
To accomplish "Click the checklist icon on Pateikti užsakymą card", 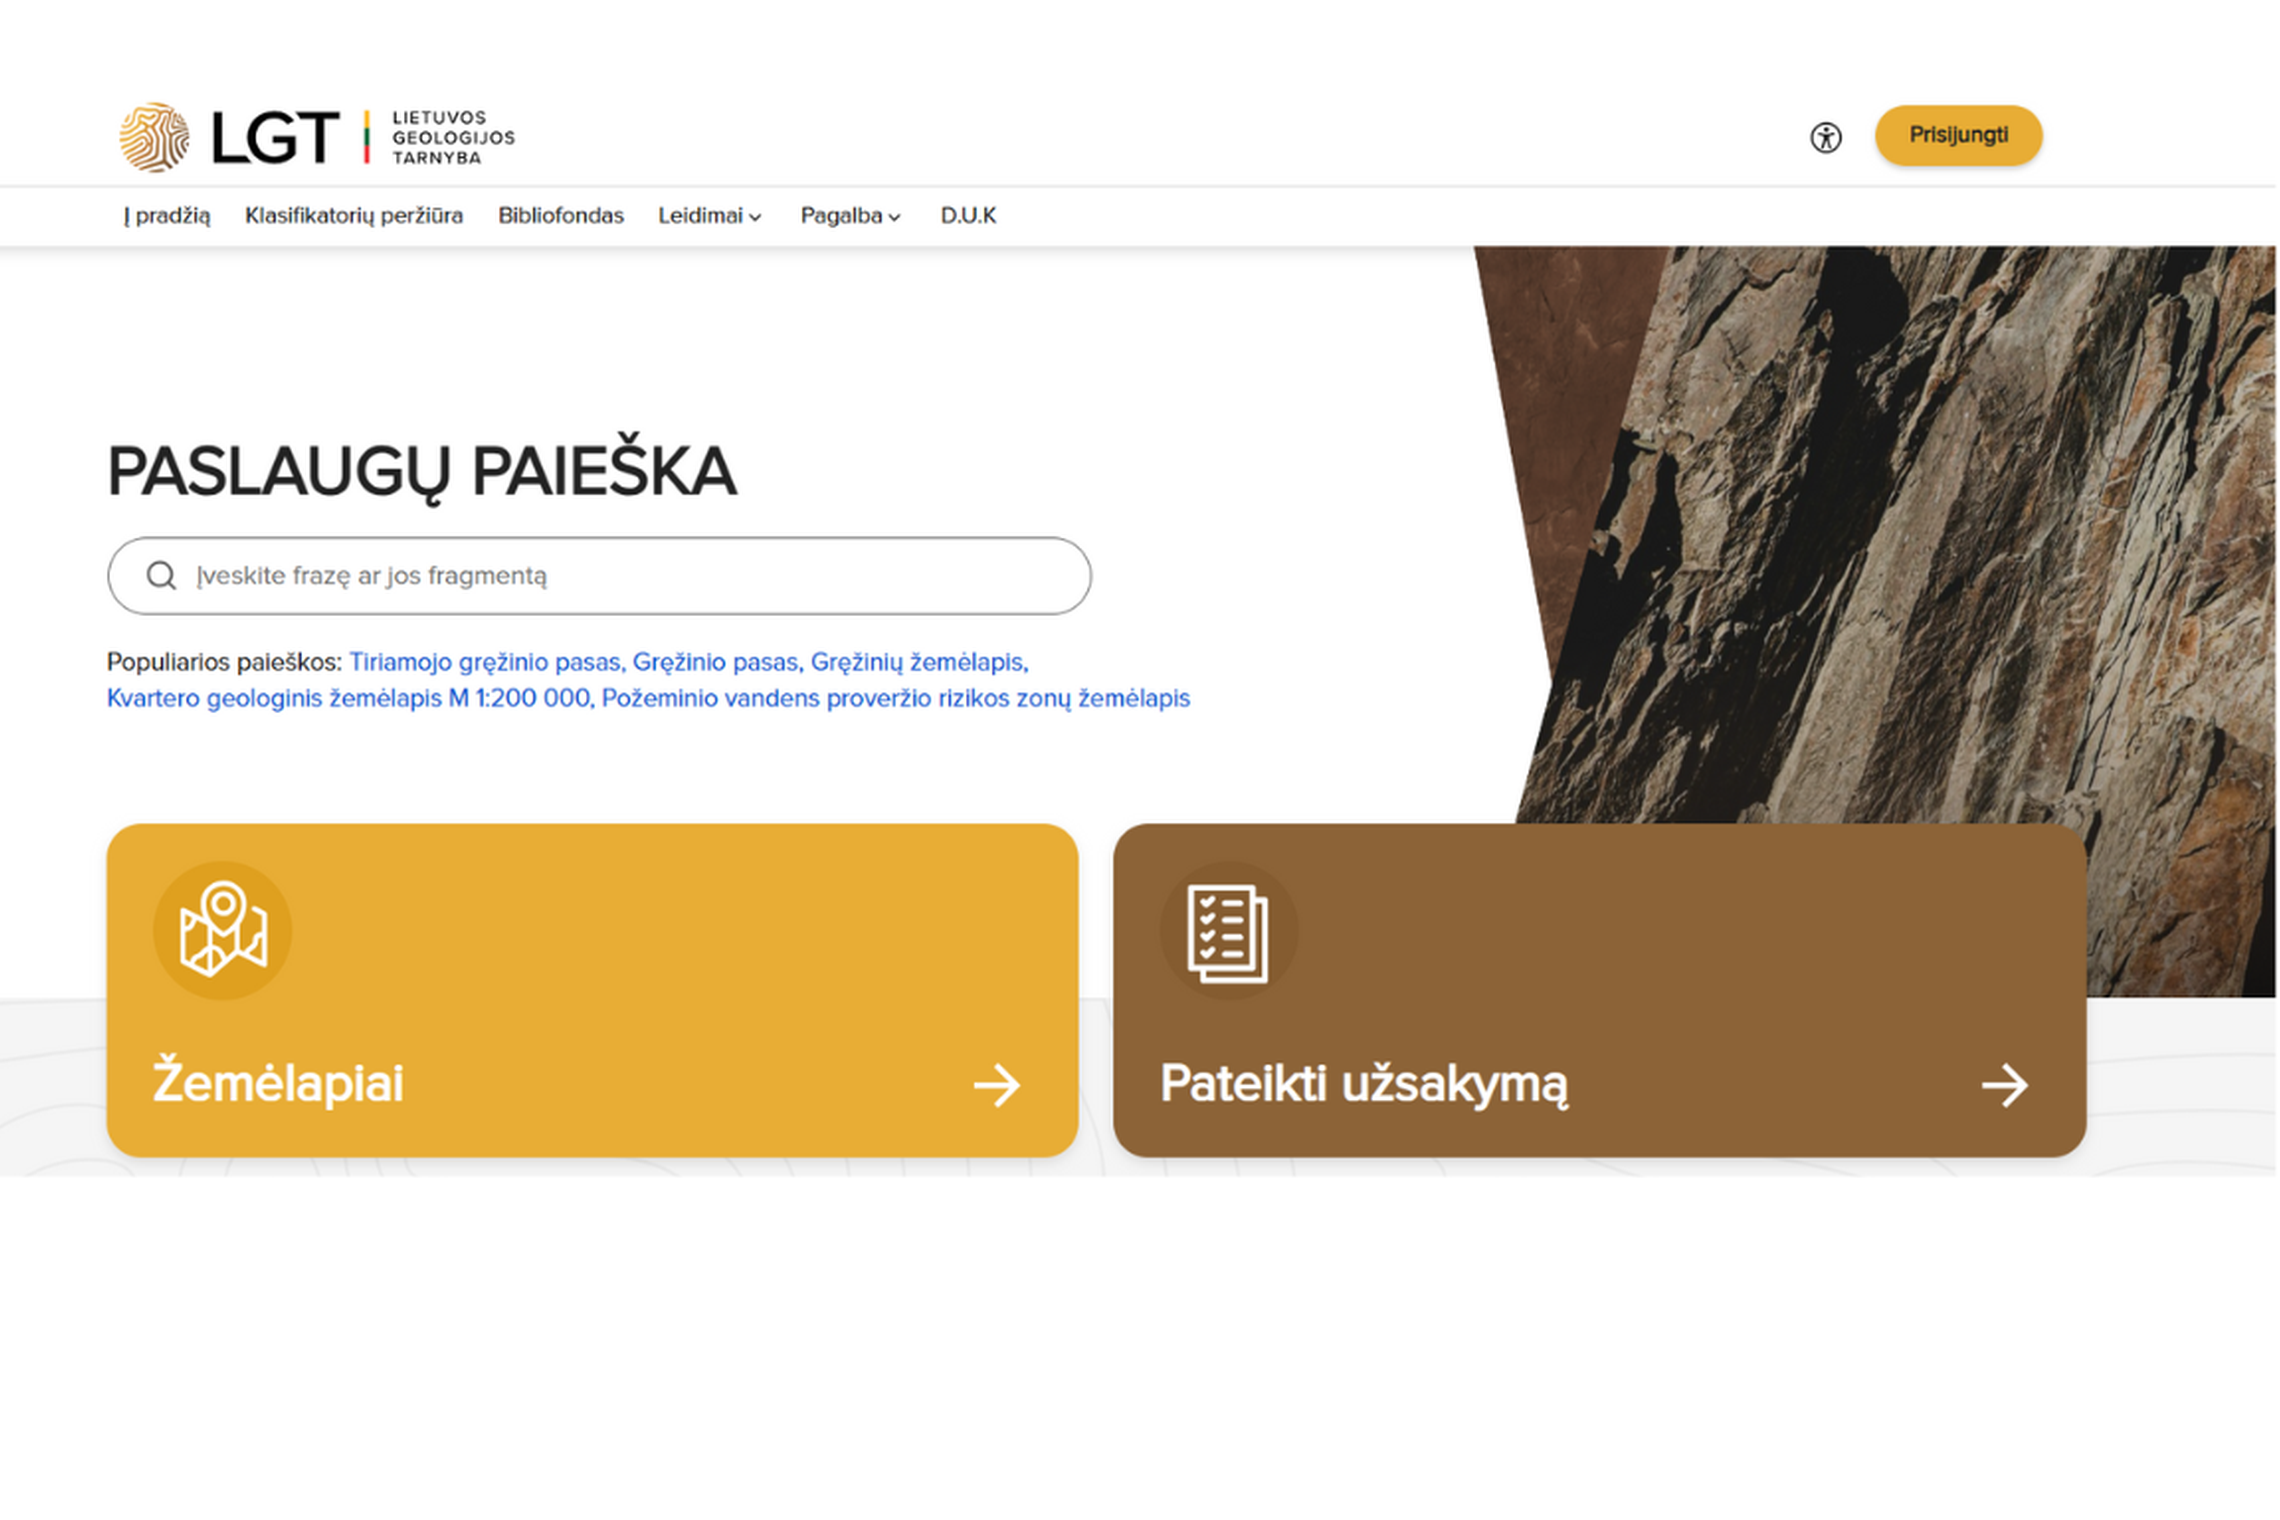I will 1228,932.
